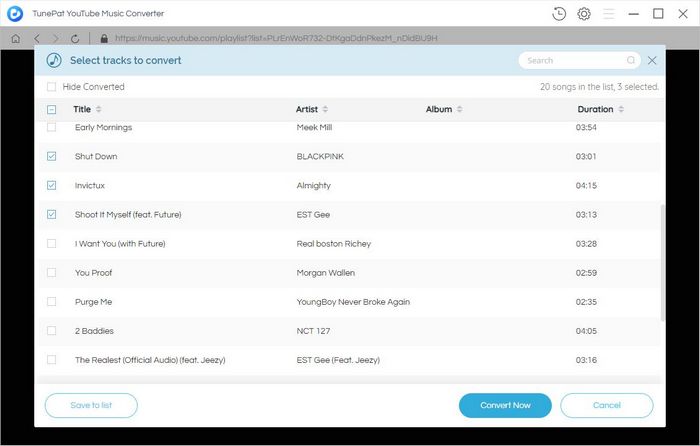Click the padlock icon beside the URL

click(x=104, y=38)
